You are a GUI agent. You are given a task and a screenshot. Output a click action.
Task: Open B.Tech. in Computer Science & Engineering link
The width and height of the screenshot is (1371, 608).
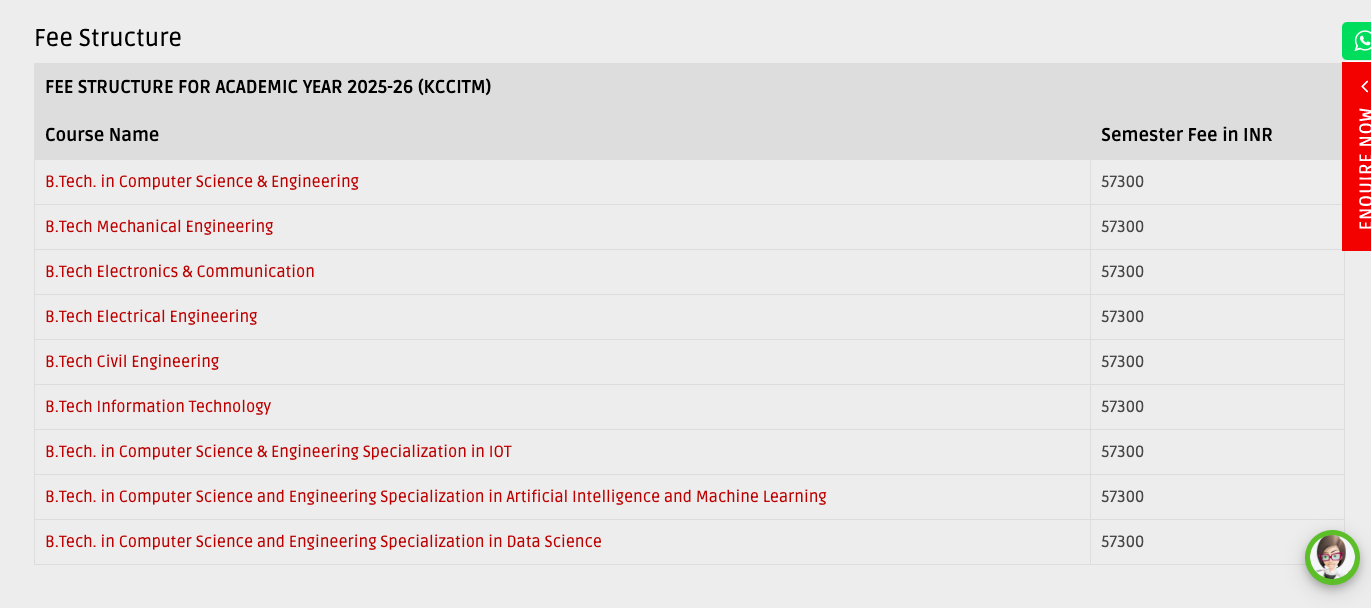click(x=202, y=182)
